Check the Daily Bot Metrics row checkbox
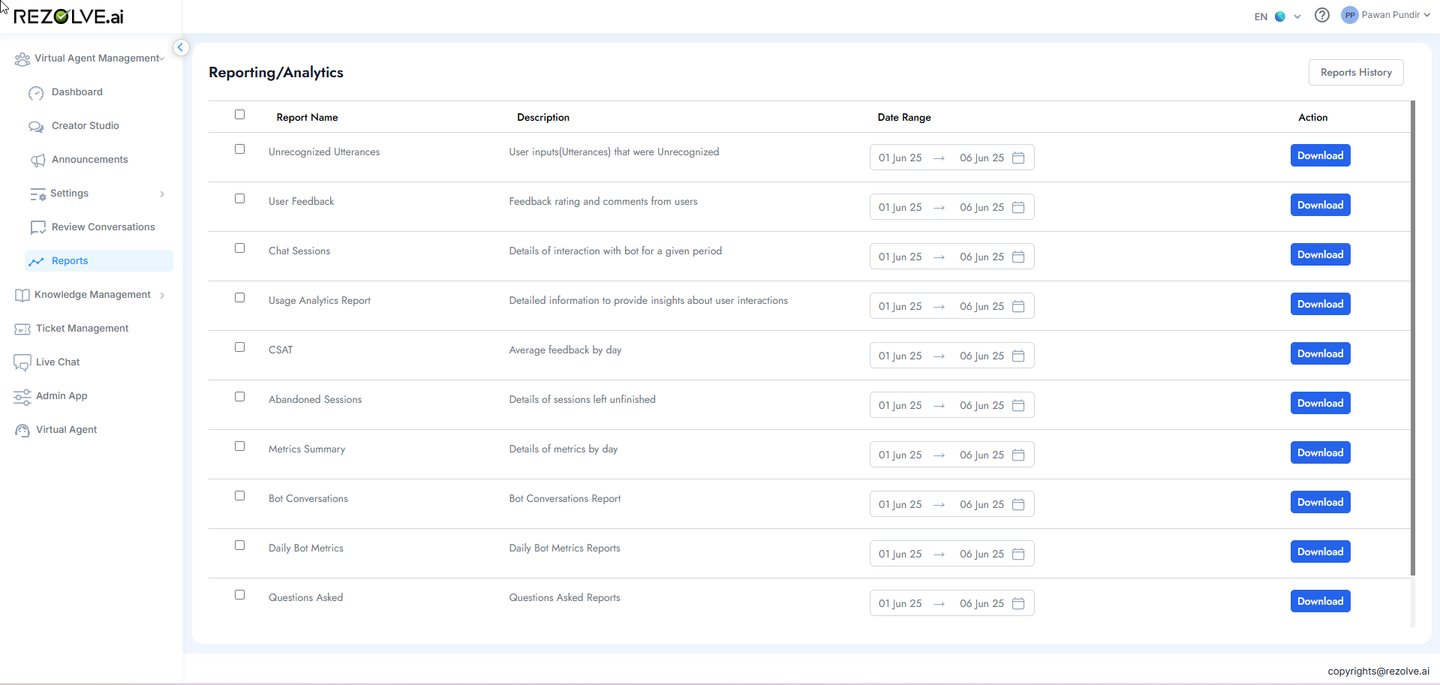 point(239,545)
